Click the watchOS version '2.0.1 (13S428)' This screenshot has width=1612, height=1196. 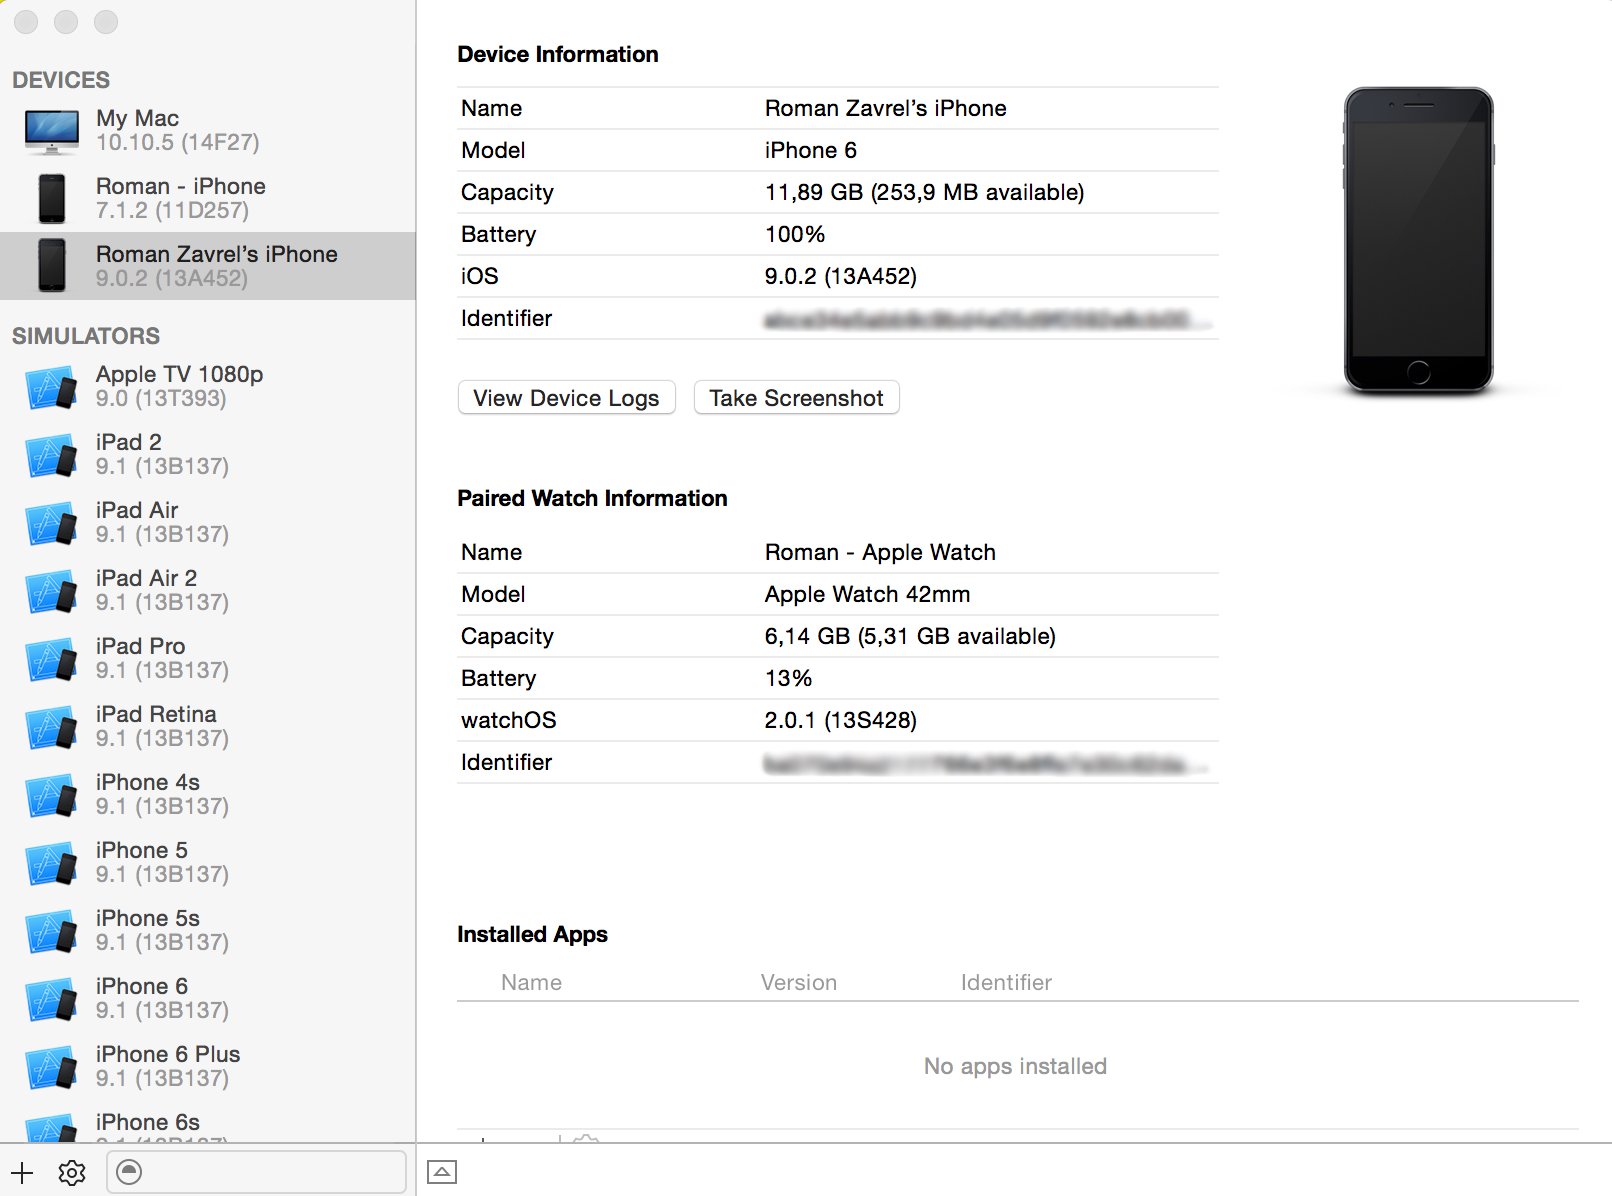tap(840, 720)
